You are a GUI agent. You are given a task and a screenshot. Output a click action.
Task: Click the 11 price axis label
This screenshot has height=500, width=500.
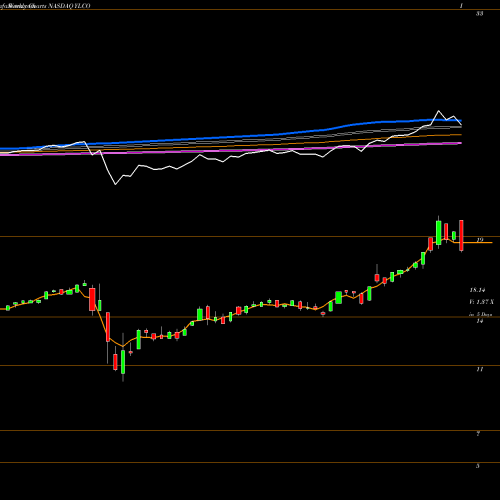coord(479,369)
